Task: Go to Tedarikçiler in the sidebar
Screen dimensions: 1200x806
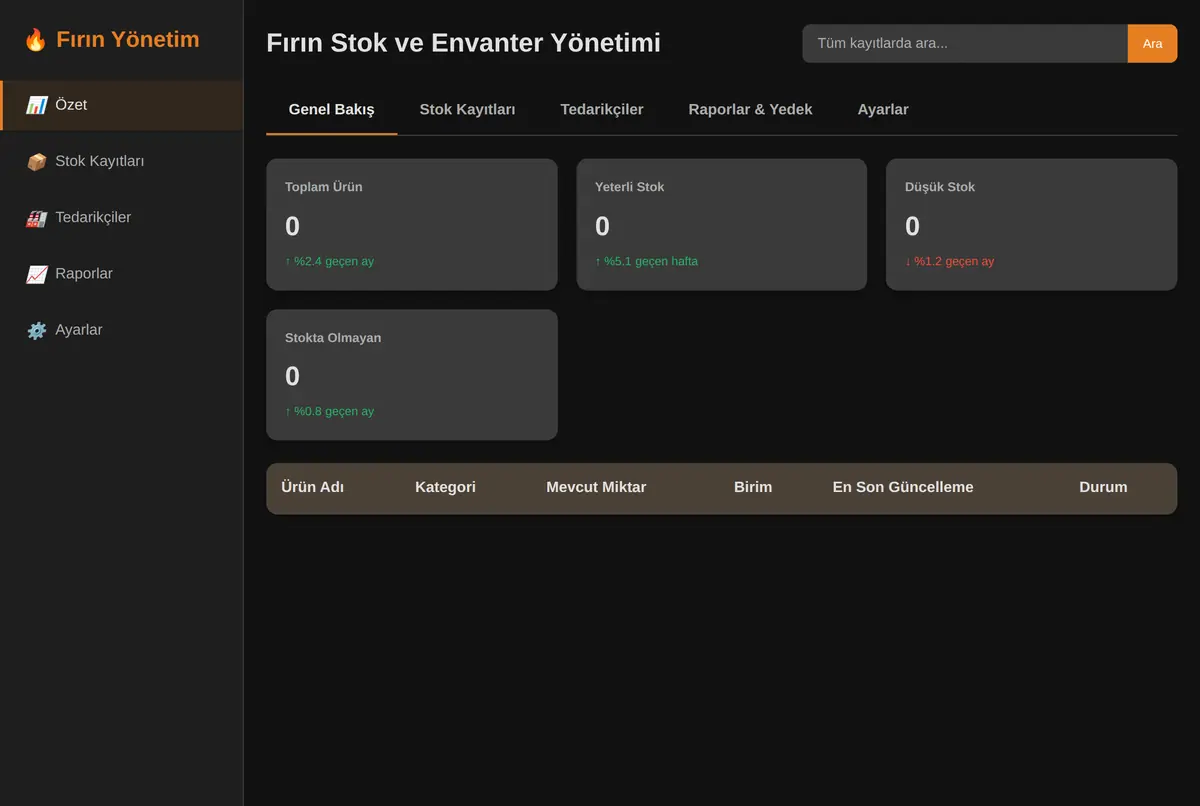Action: click(121, 217)
